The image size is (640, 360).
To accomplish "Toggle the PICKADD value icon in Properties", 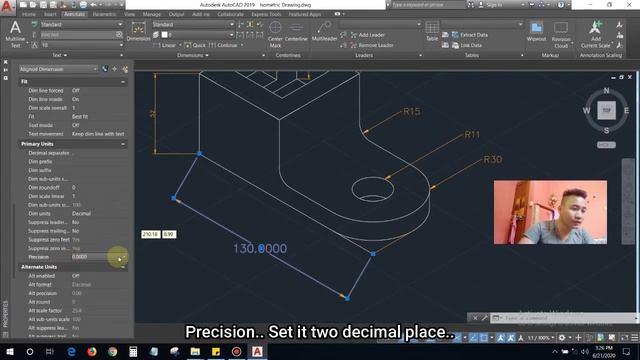I will [105, 69].
